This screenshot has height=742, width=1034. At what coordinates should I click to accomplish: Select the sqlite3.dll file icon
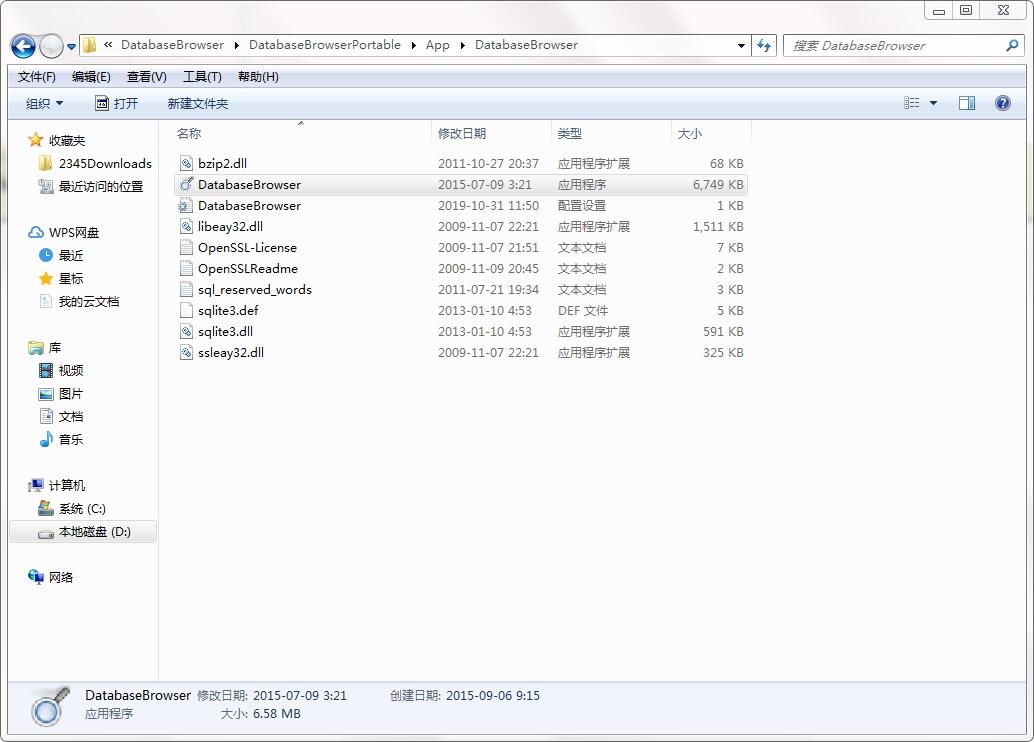click(187, 332)
